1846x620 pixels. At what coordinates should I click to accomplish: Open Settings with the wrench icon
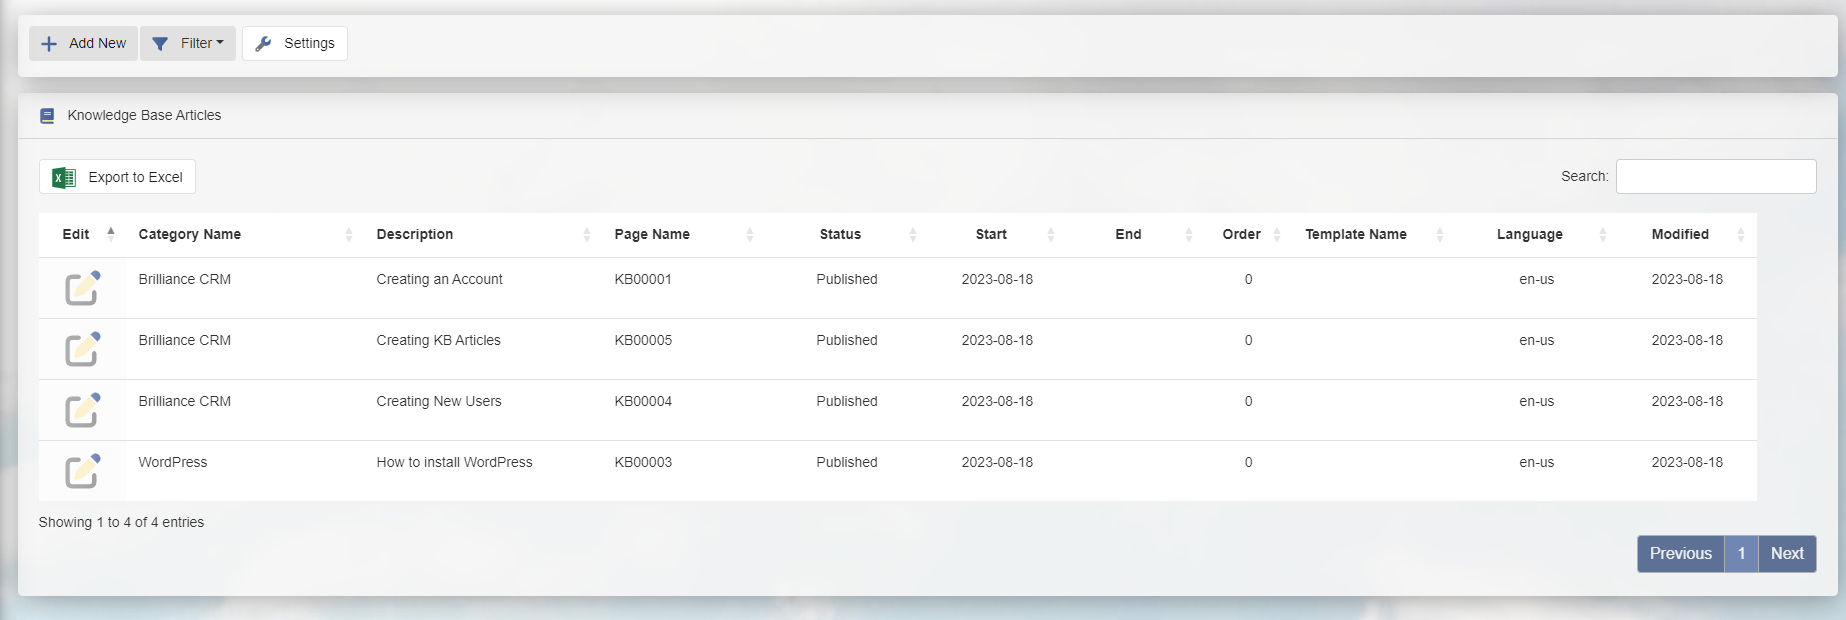click(x=295, y=43)
